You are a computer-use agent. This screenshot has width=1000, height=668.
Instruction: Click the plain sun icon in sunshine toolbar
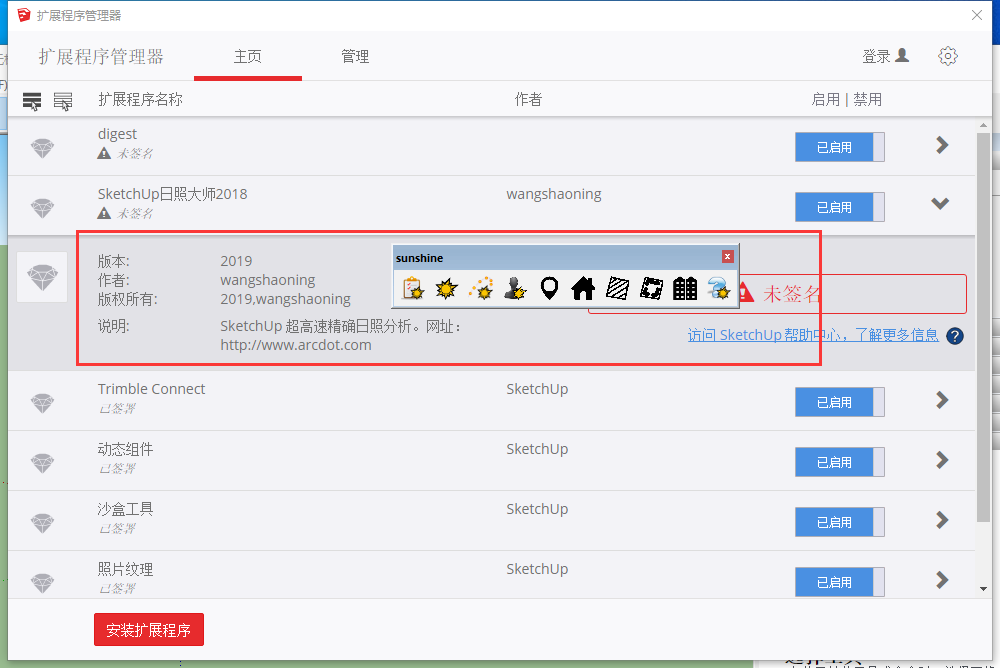click(446, 288)
